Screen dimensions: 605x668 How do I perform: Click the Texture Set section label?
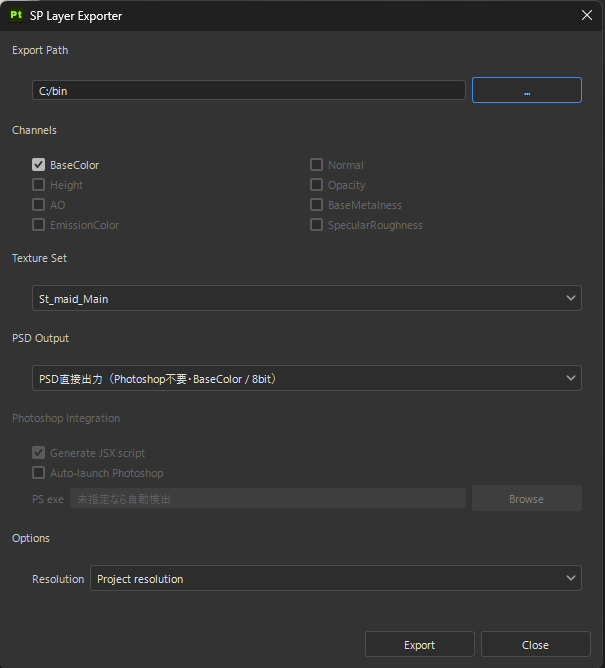point(39,258)
